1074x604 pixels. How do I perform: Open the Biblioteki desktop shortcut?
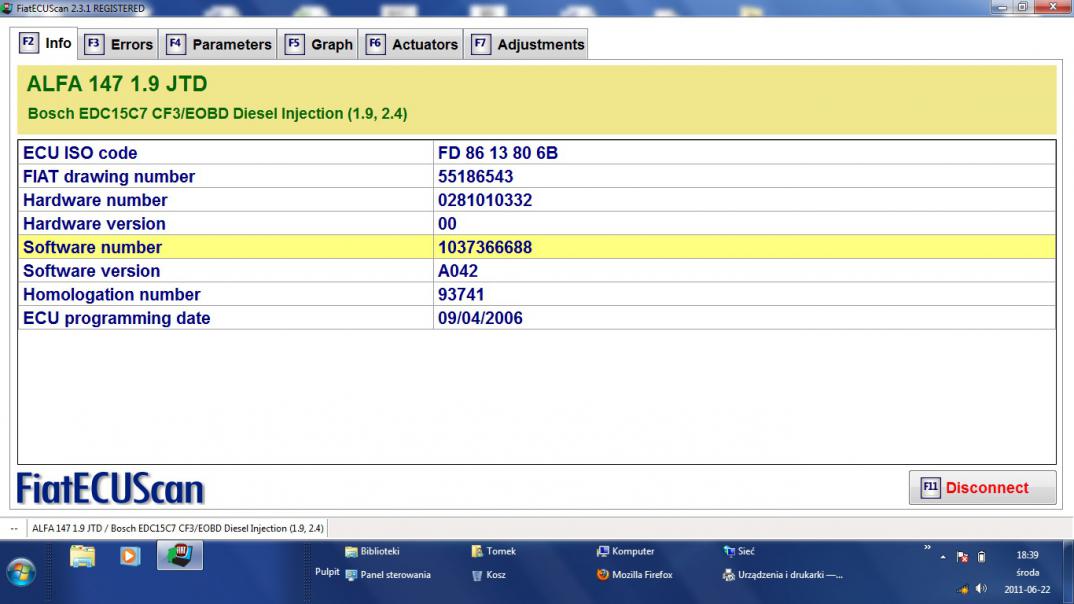coord(372,551)
